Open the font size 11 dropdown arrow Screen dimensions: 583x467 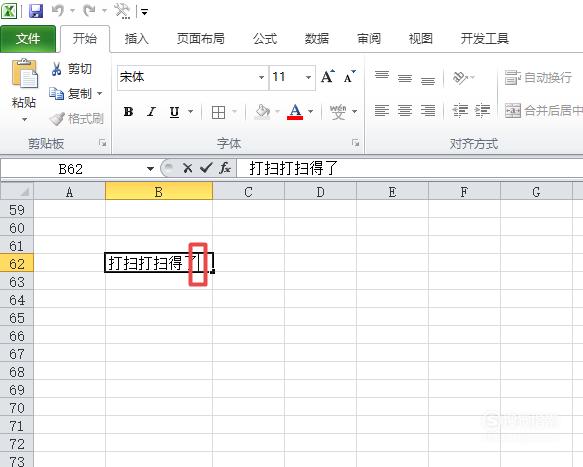(x=308, y=77)
